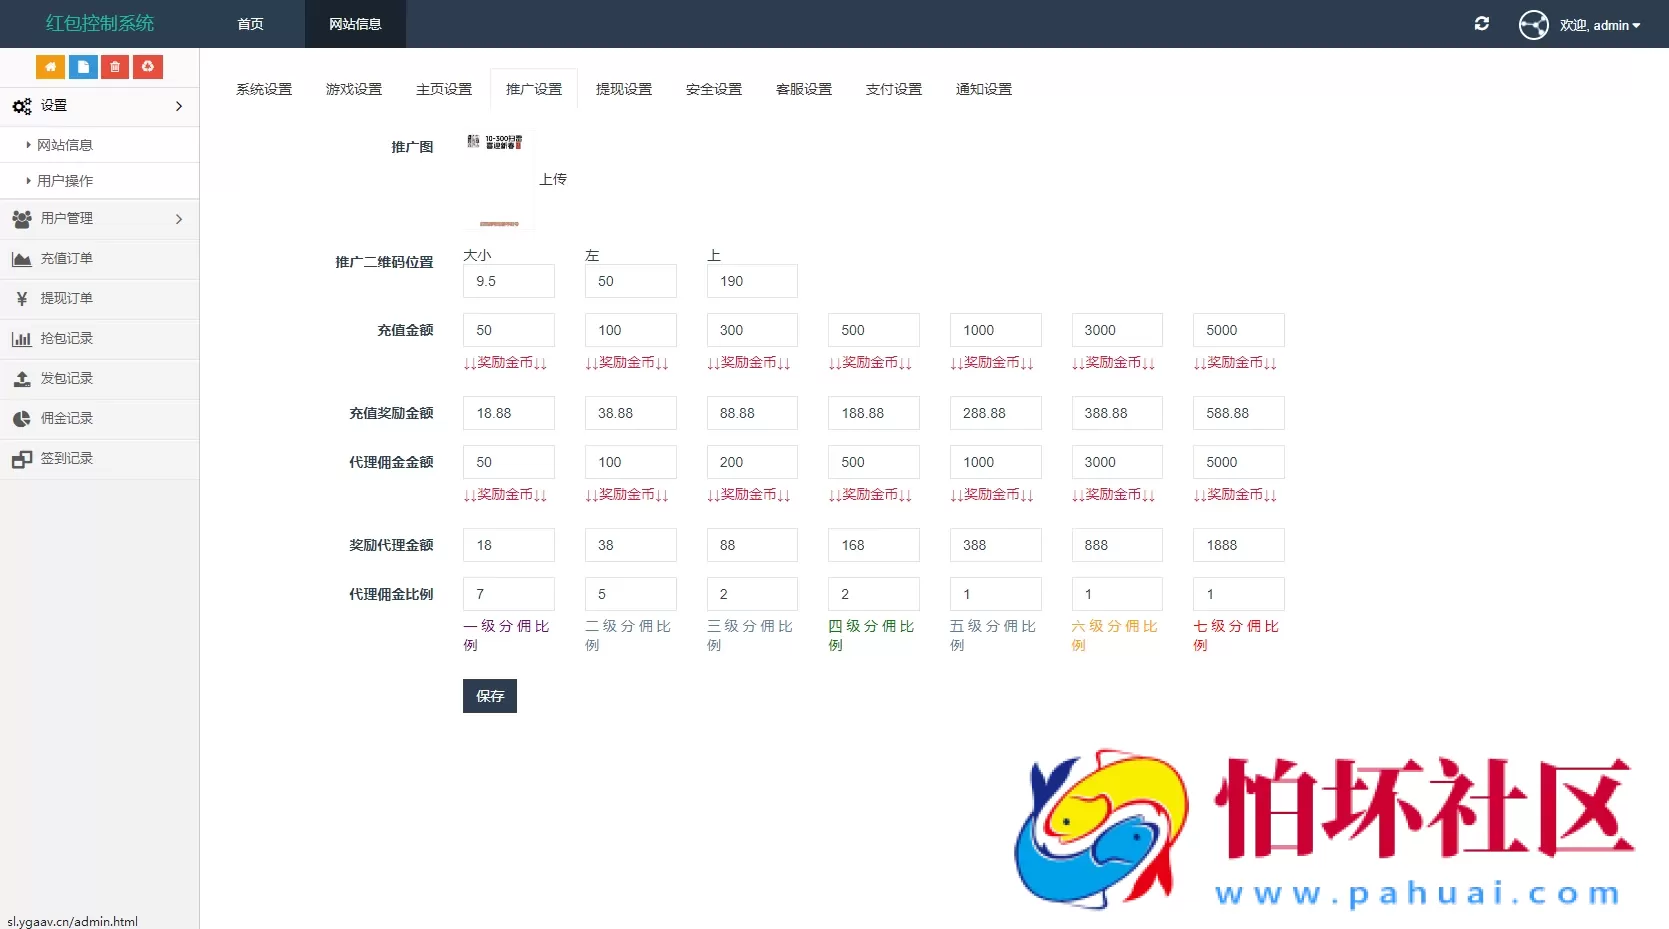
Task: Click the refresh icon in the top bar
Action: click(x=1482, y=23)
